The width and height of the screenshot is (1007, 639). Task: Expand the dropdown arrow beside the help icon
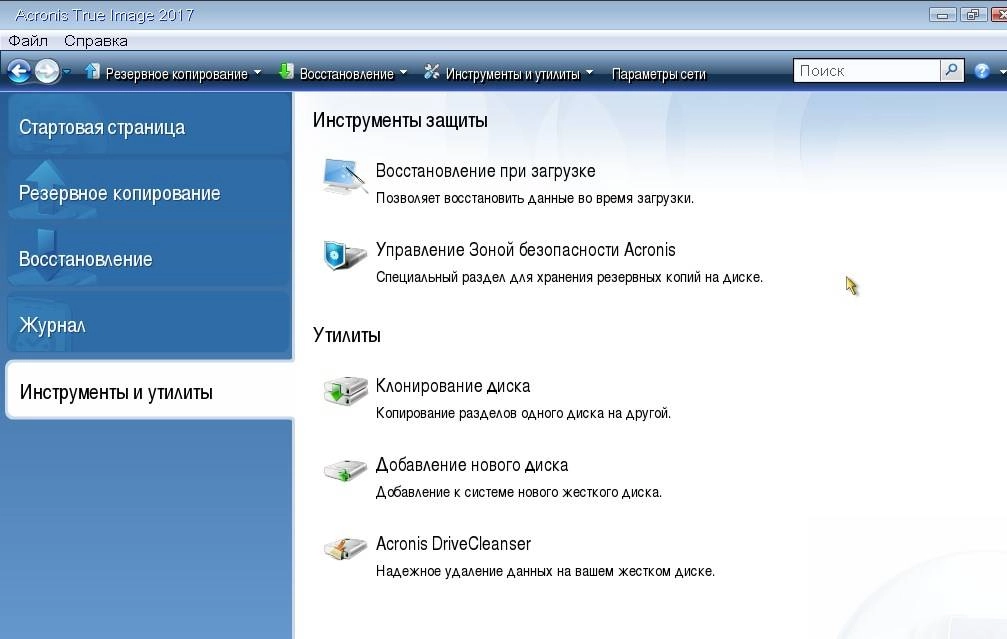pos(1002,72)
